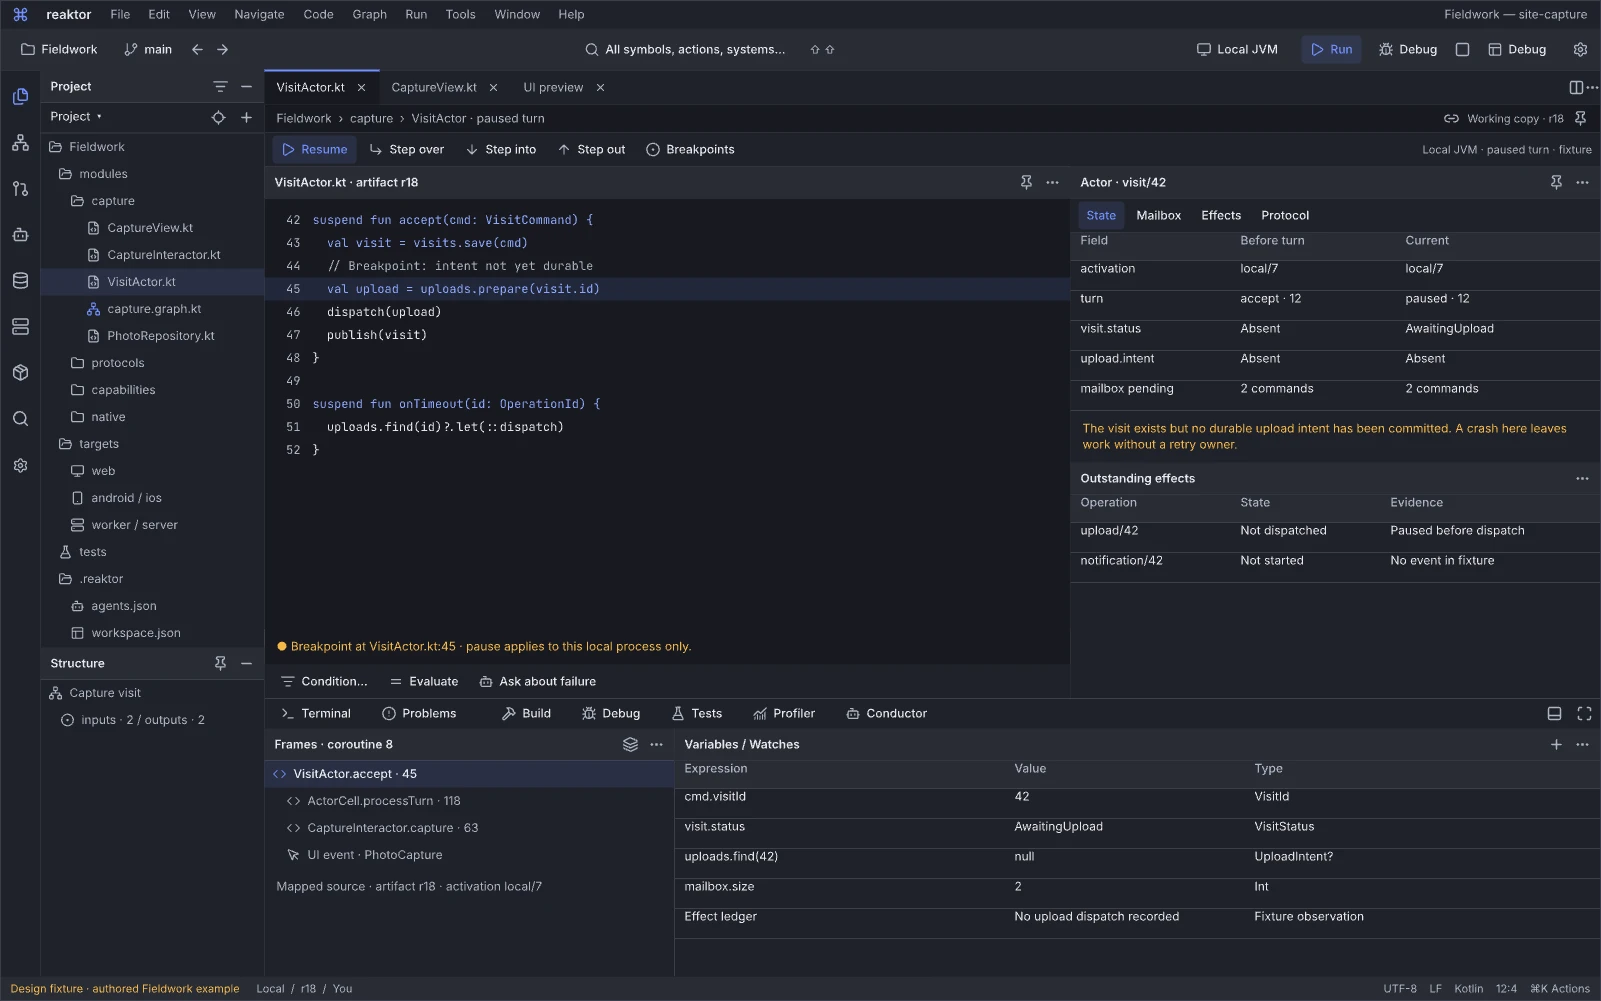Pin the VisitActor.kt artifact r18 pane
The width and height of the screenshot is (1601, 1001).
click(x=1026, y=182)
